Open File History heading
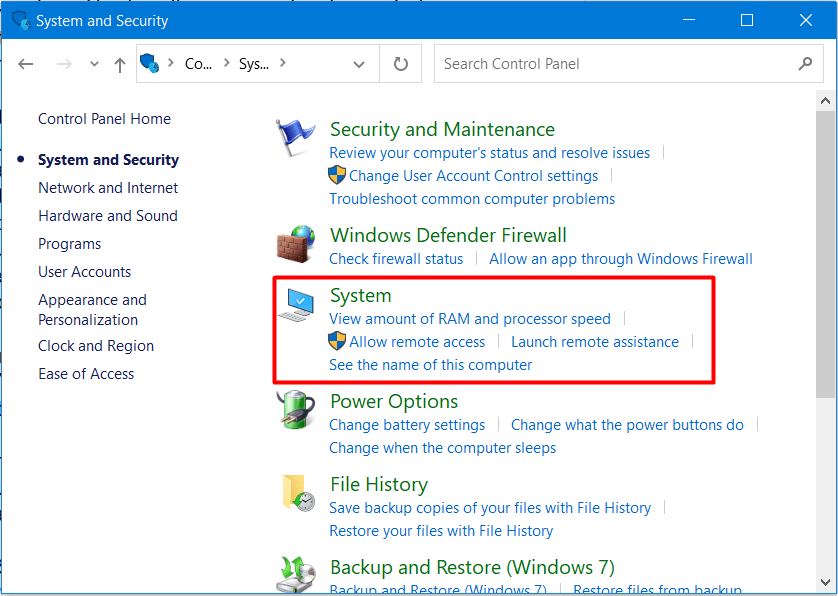 coord(379,484)
